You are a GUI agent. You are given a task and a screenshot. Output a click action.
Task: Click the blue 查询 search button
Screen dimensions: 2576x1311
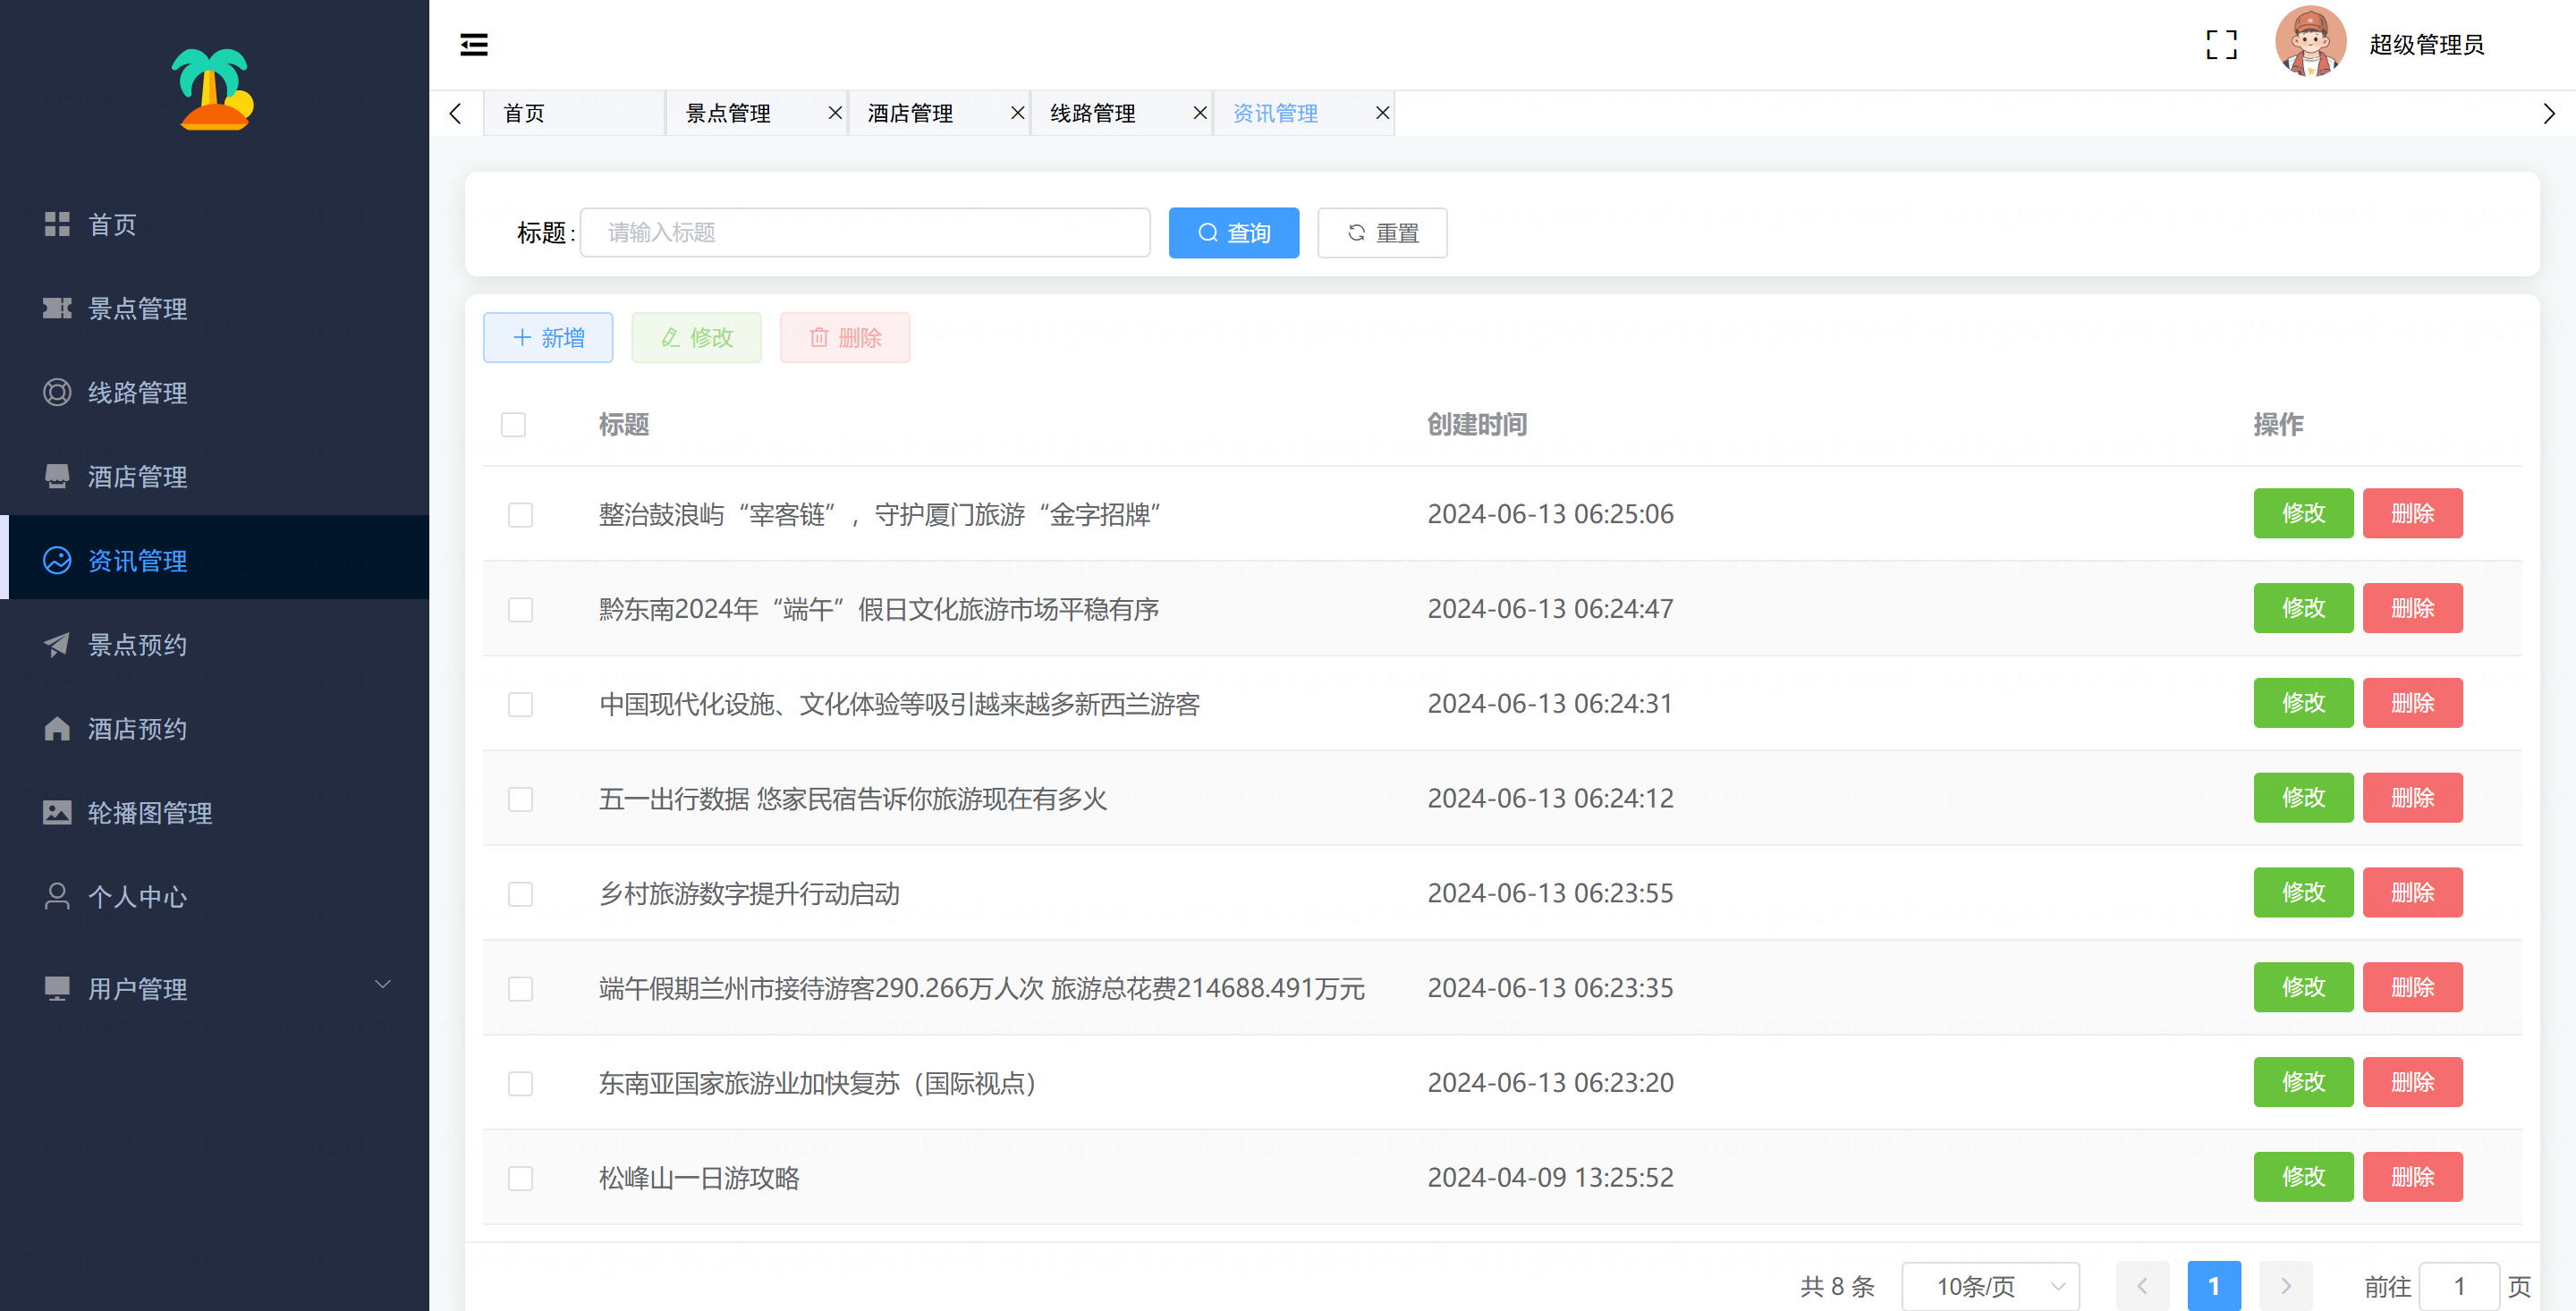point(1233,233)
